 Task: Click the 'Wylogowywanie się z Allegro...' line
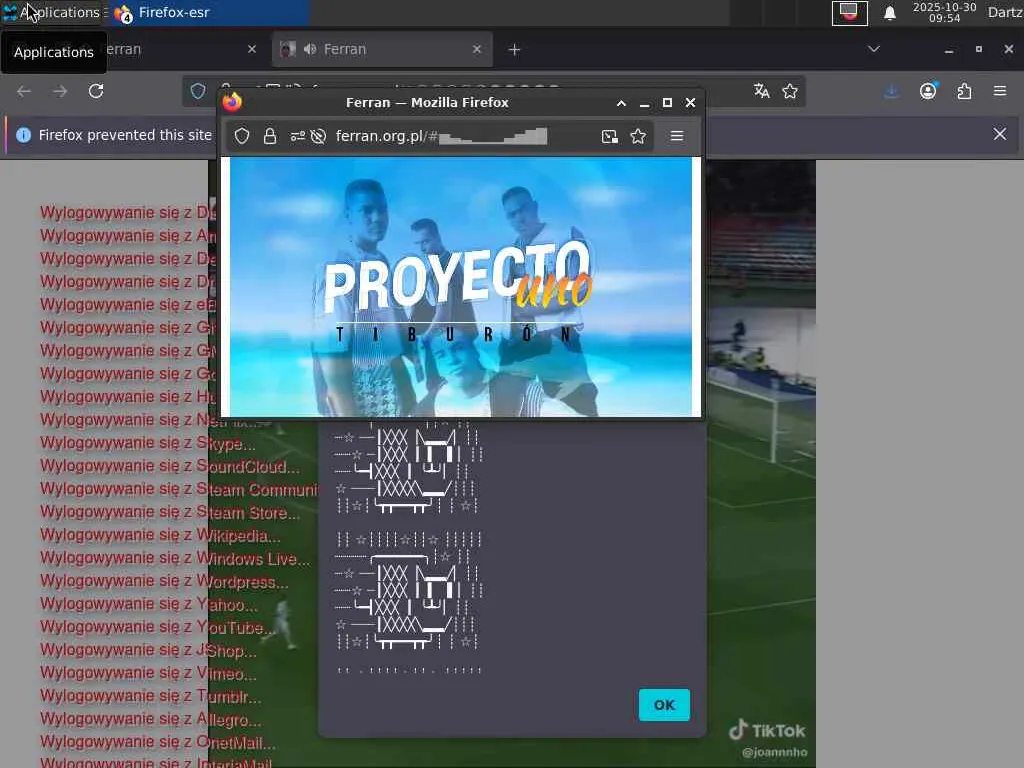[151, 720]
